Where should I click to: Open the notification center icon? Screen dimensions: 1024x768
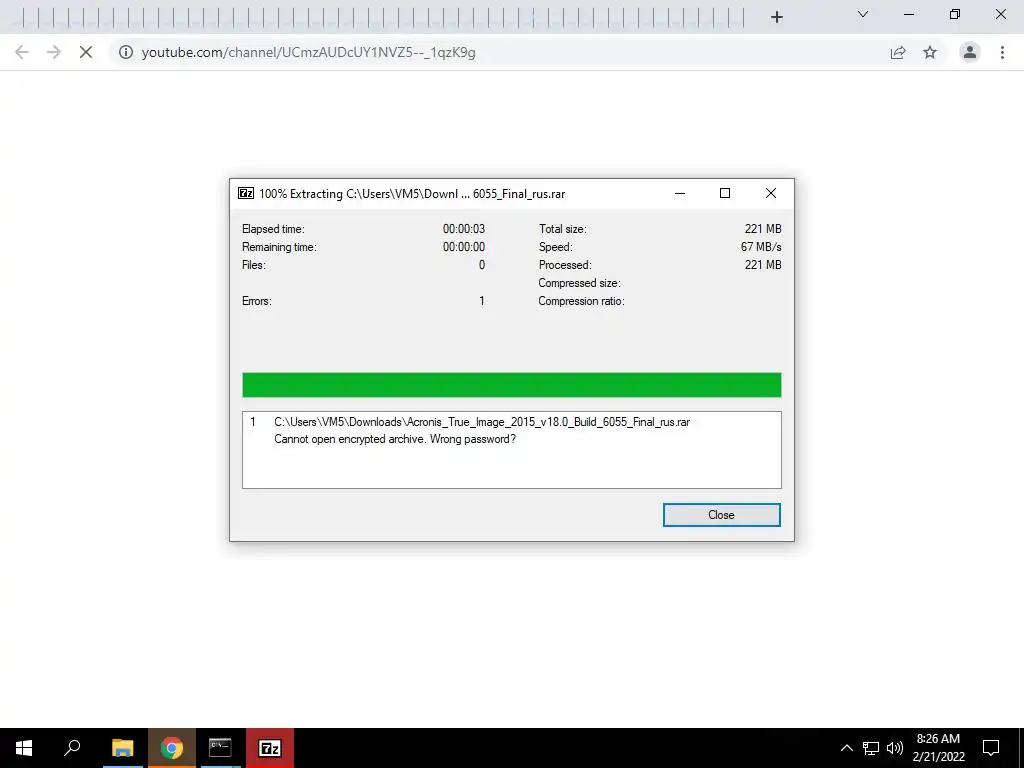[x=991, y=748]
